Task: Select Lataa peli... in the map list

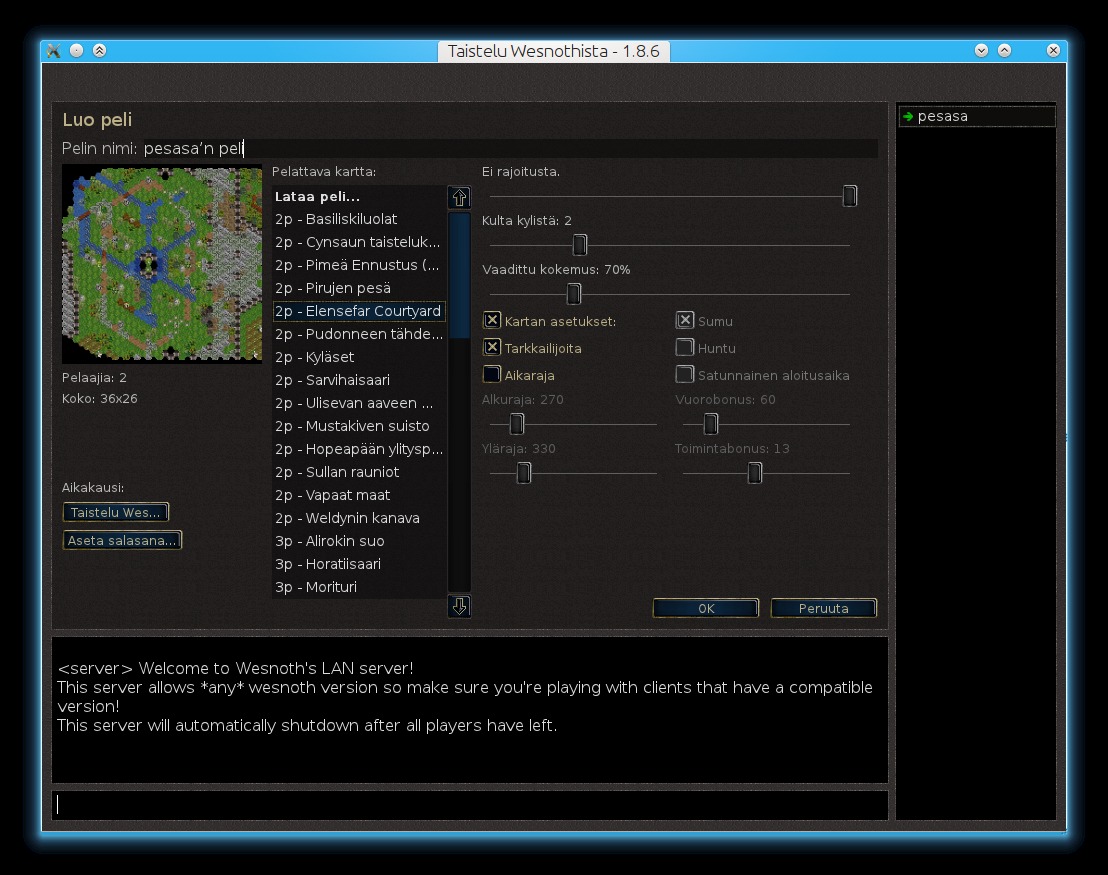Action: [x=359, y=196]
